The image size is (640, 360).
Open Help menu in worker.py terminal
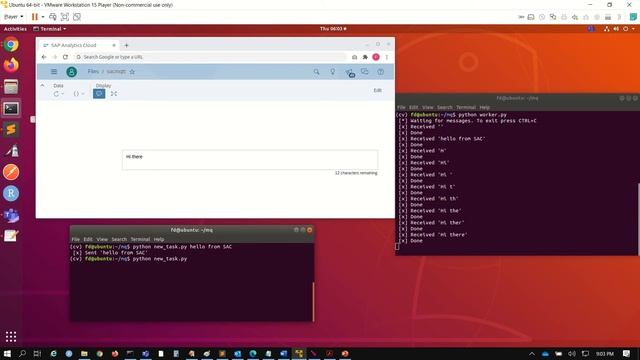click(x=484, y=107)
